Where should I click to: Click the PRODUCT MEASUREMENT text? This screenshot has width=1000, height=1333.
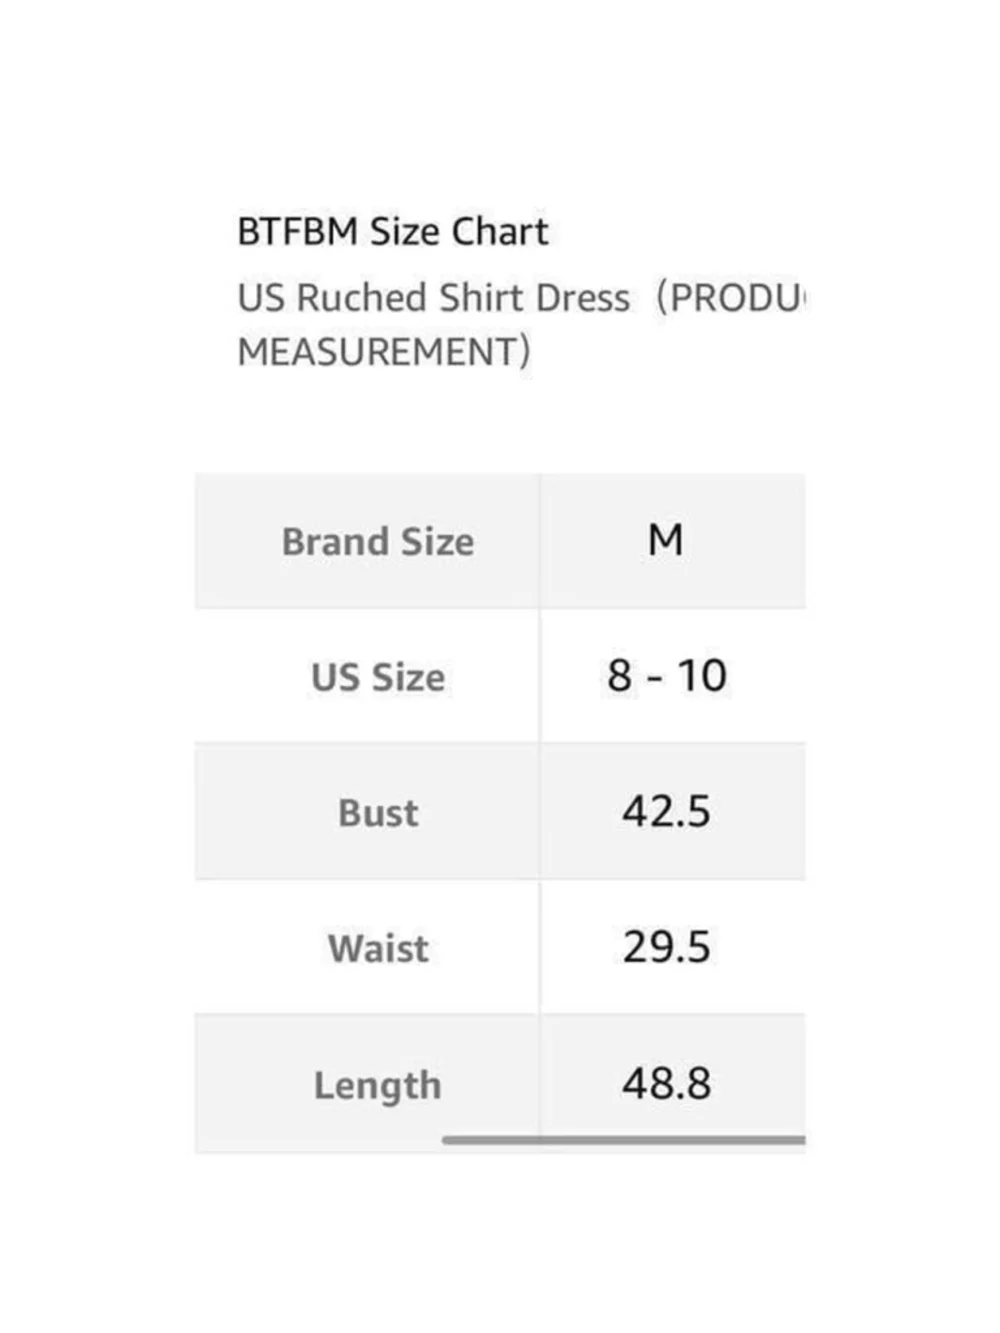521,325
